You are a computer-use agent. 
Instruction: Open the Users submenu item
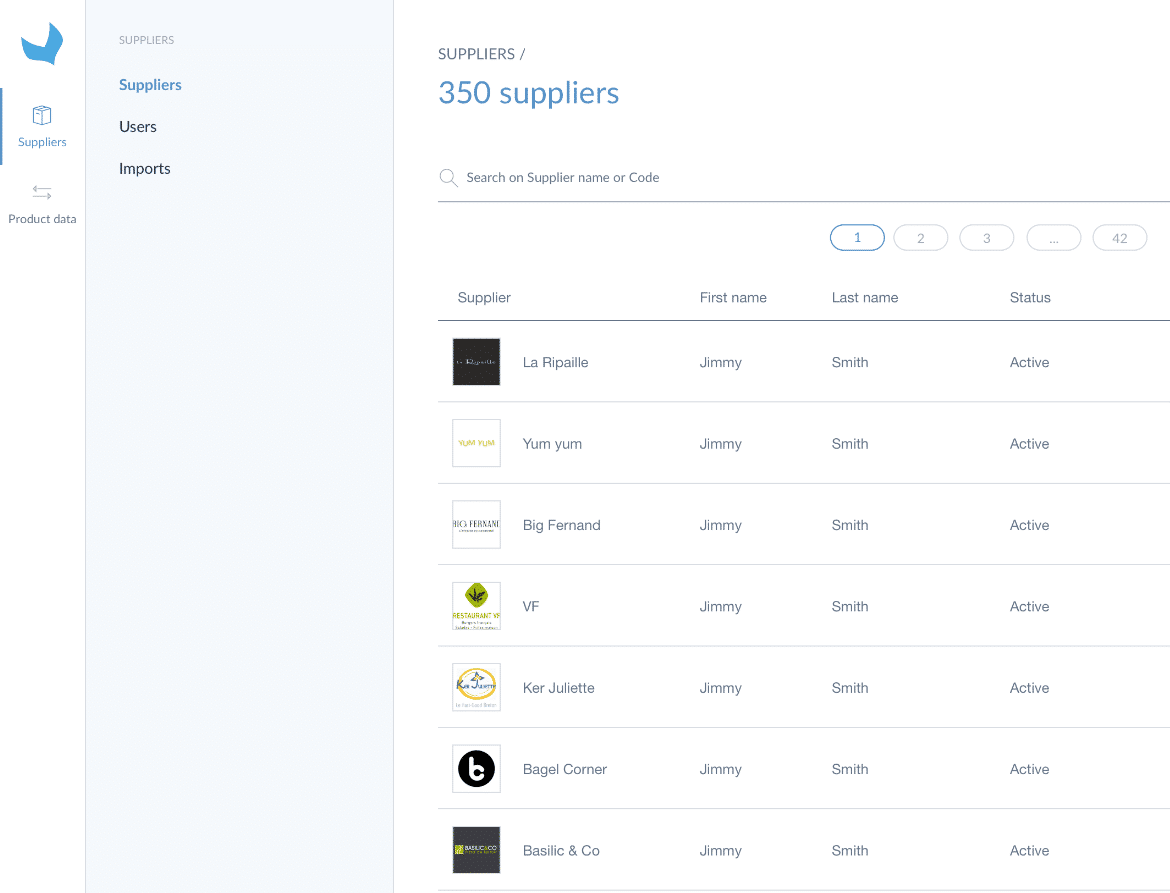point(138,127)
